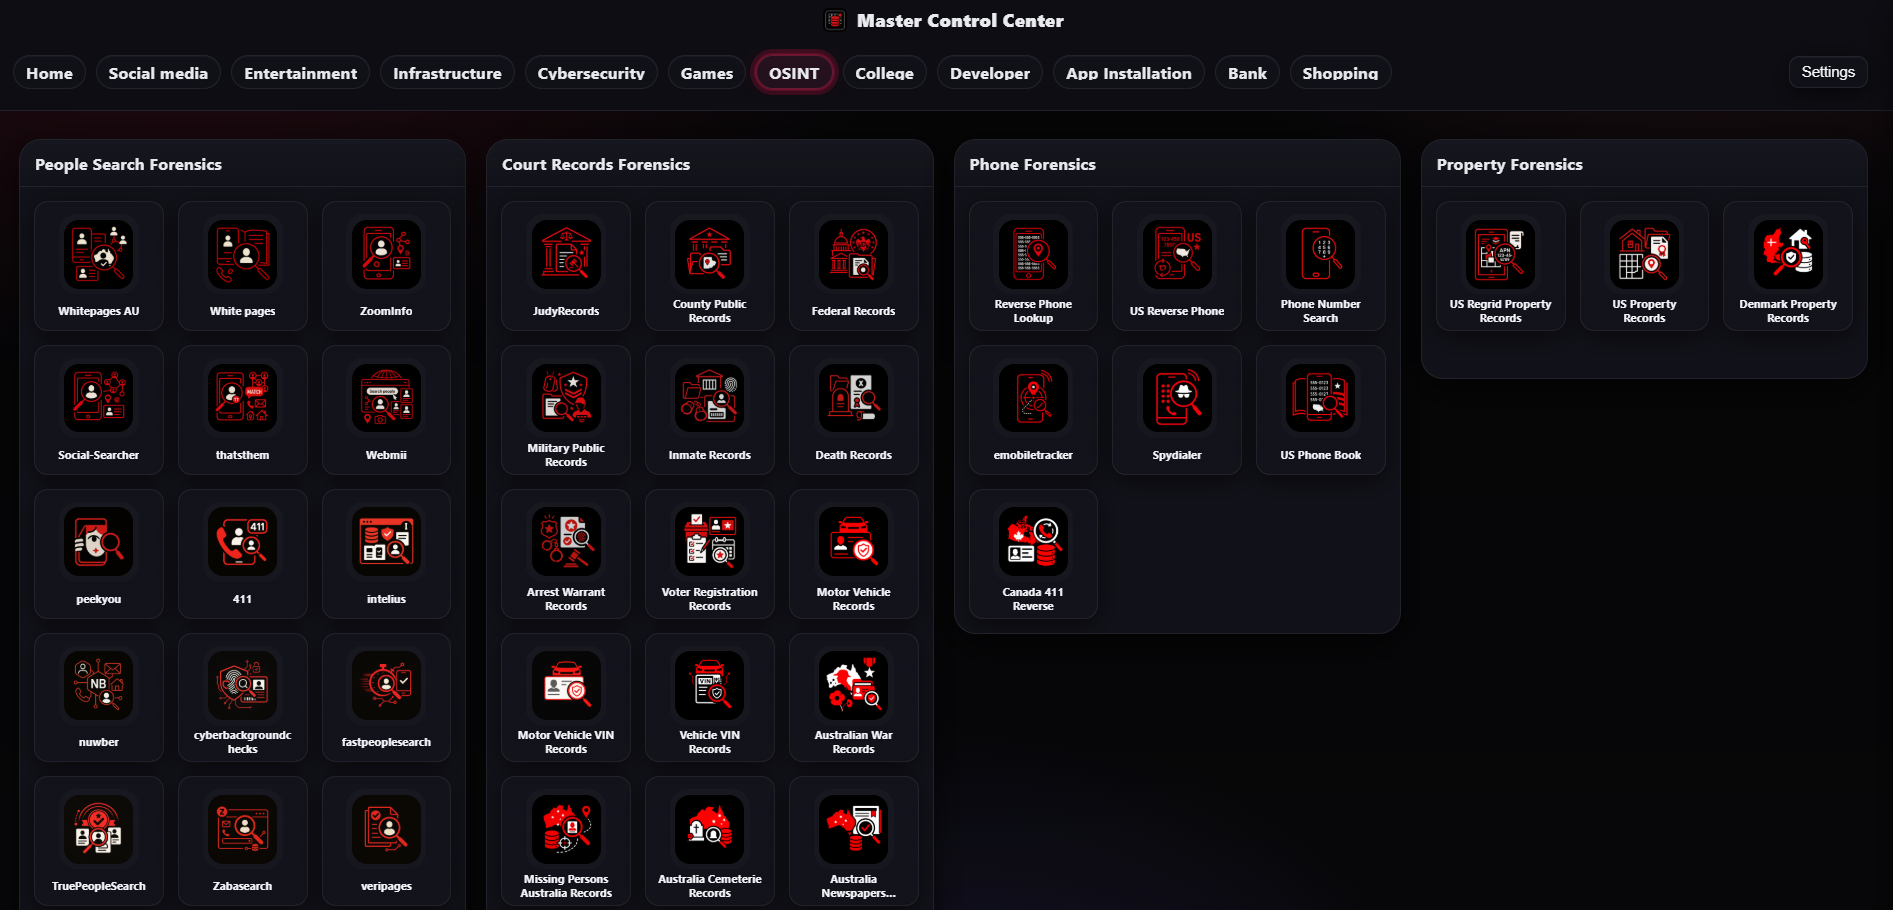Switch to the Cybersecurity tab
Image resolution: width=1893 pixels, height=910 pixels.
pos(590,72)
